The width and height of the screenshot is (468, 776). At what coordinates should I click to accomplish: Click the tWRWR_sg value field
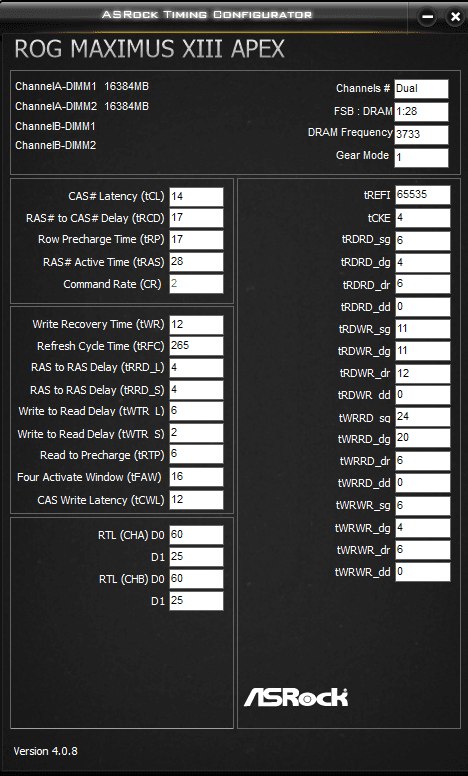[423, 506]
